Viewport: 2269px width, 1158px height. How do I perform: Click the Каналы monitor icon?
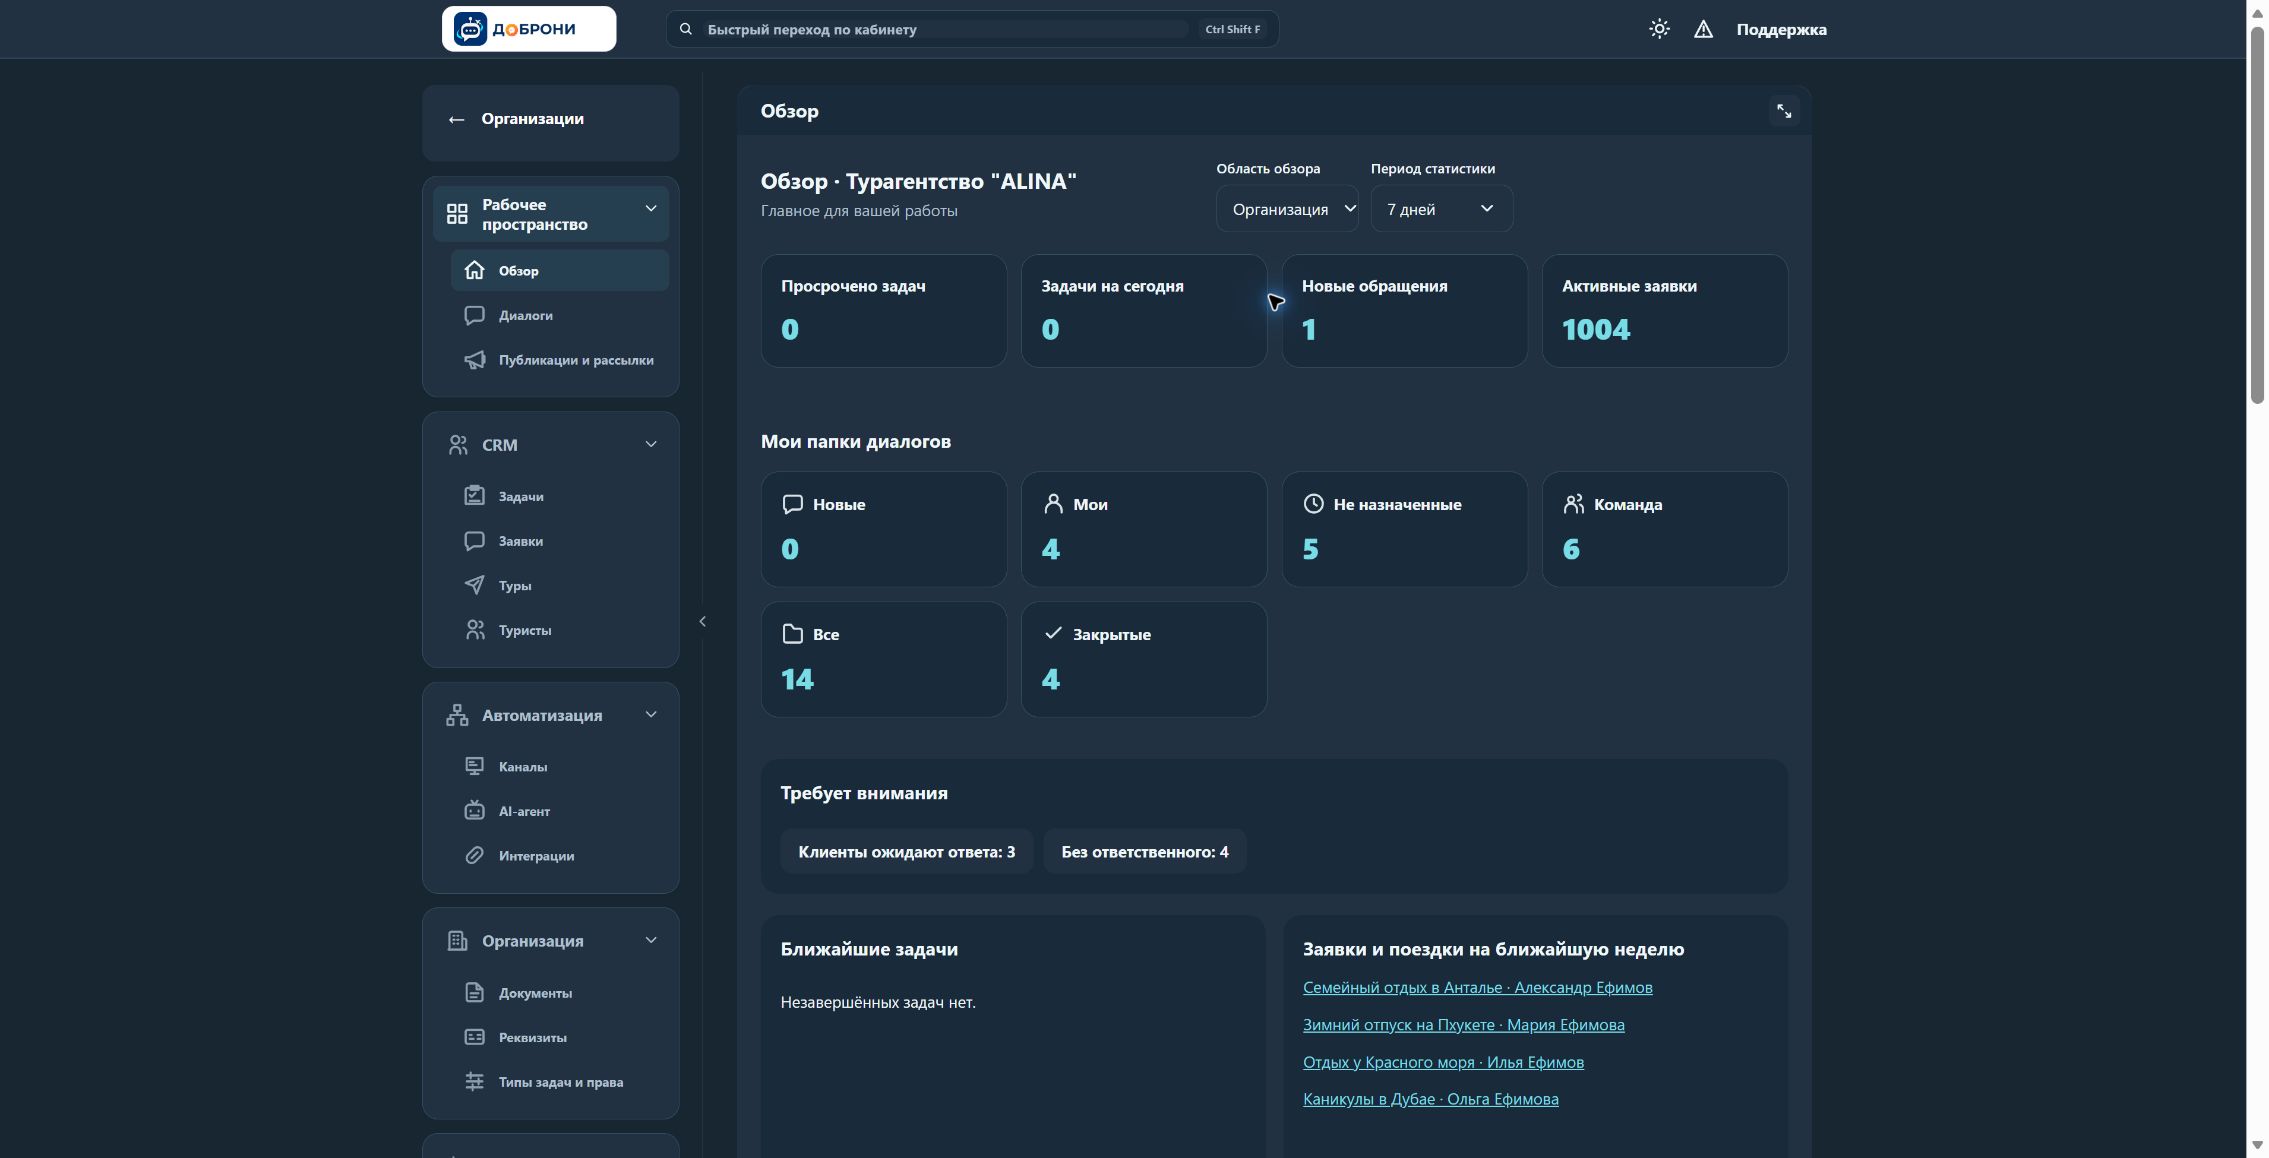click(x=475, y=766)
